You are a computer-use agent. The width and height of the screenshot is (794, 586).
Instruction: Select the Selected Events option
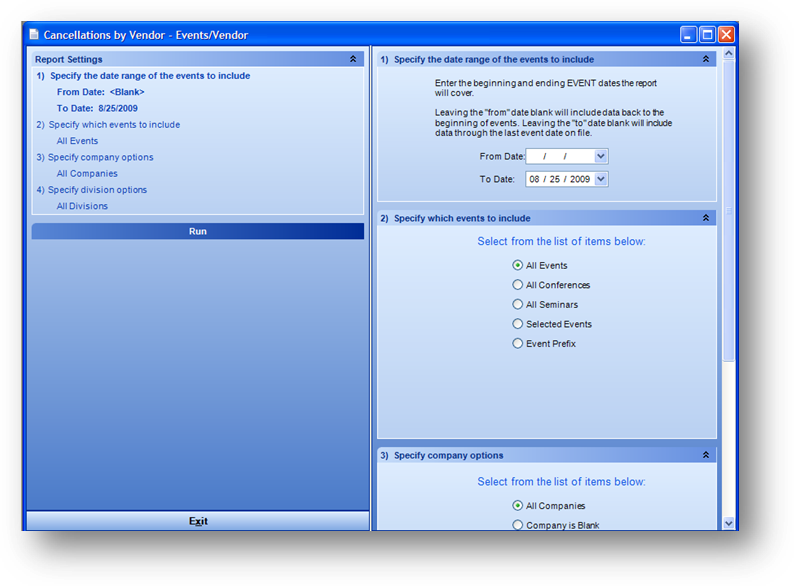518,324
